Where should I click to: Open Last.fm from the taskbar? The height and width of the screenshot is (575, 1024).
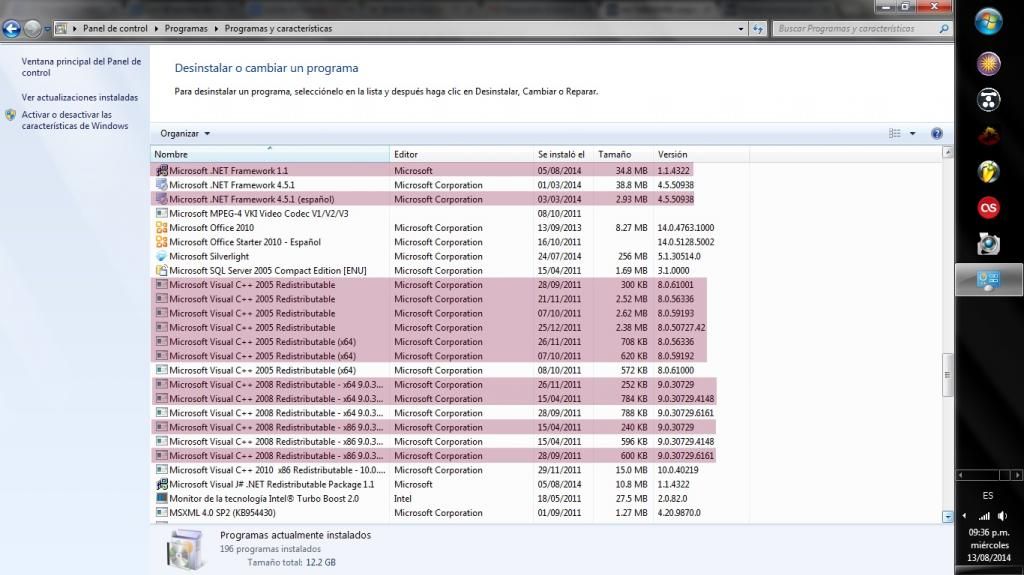pyautogui.click(x=989, y=208)
